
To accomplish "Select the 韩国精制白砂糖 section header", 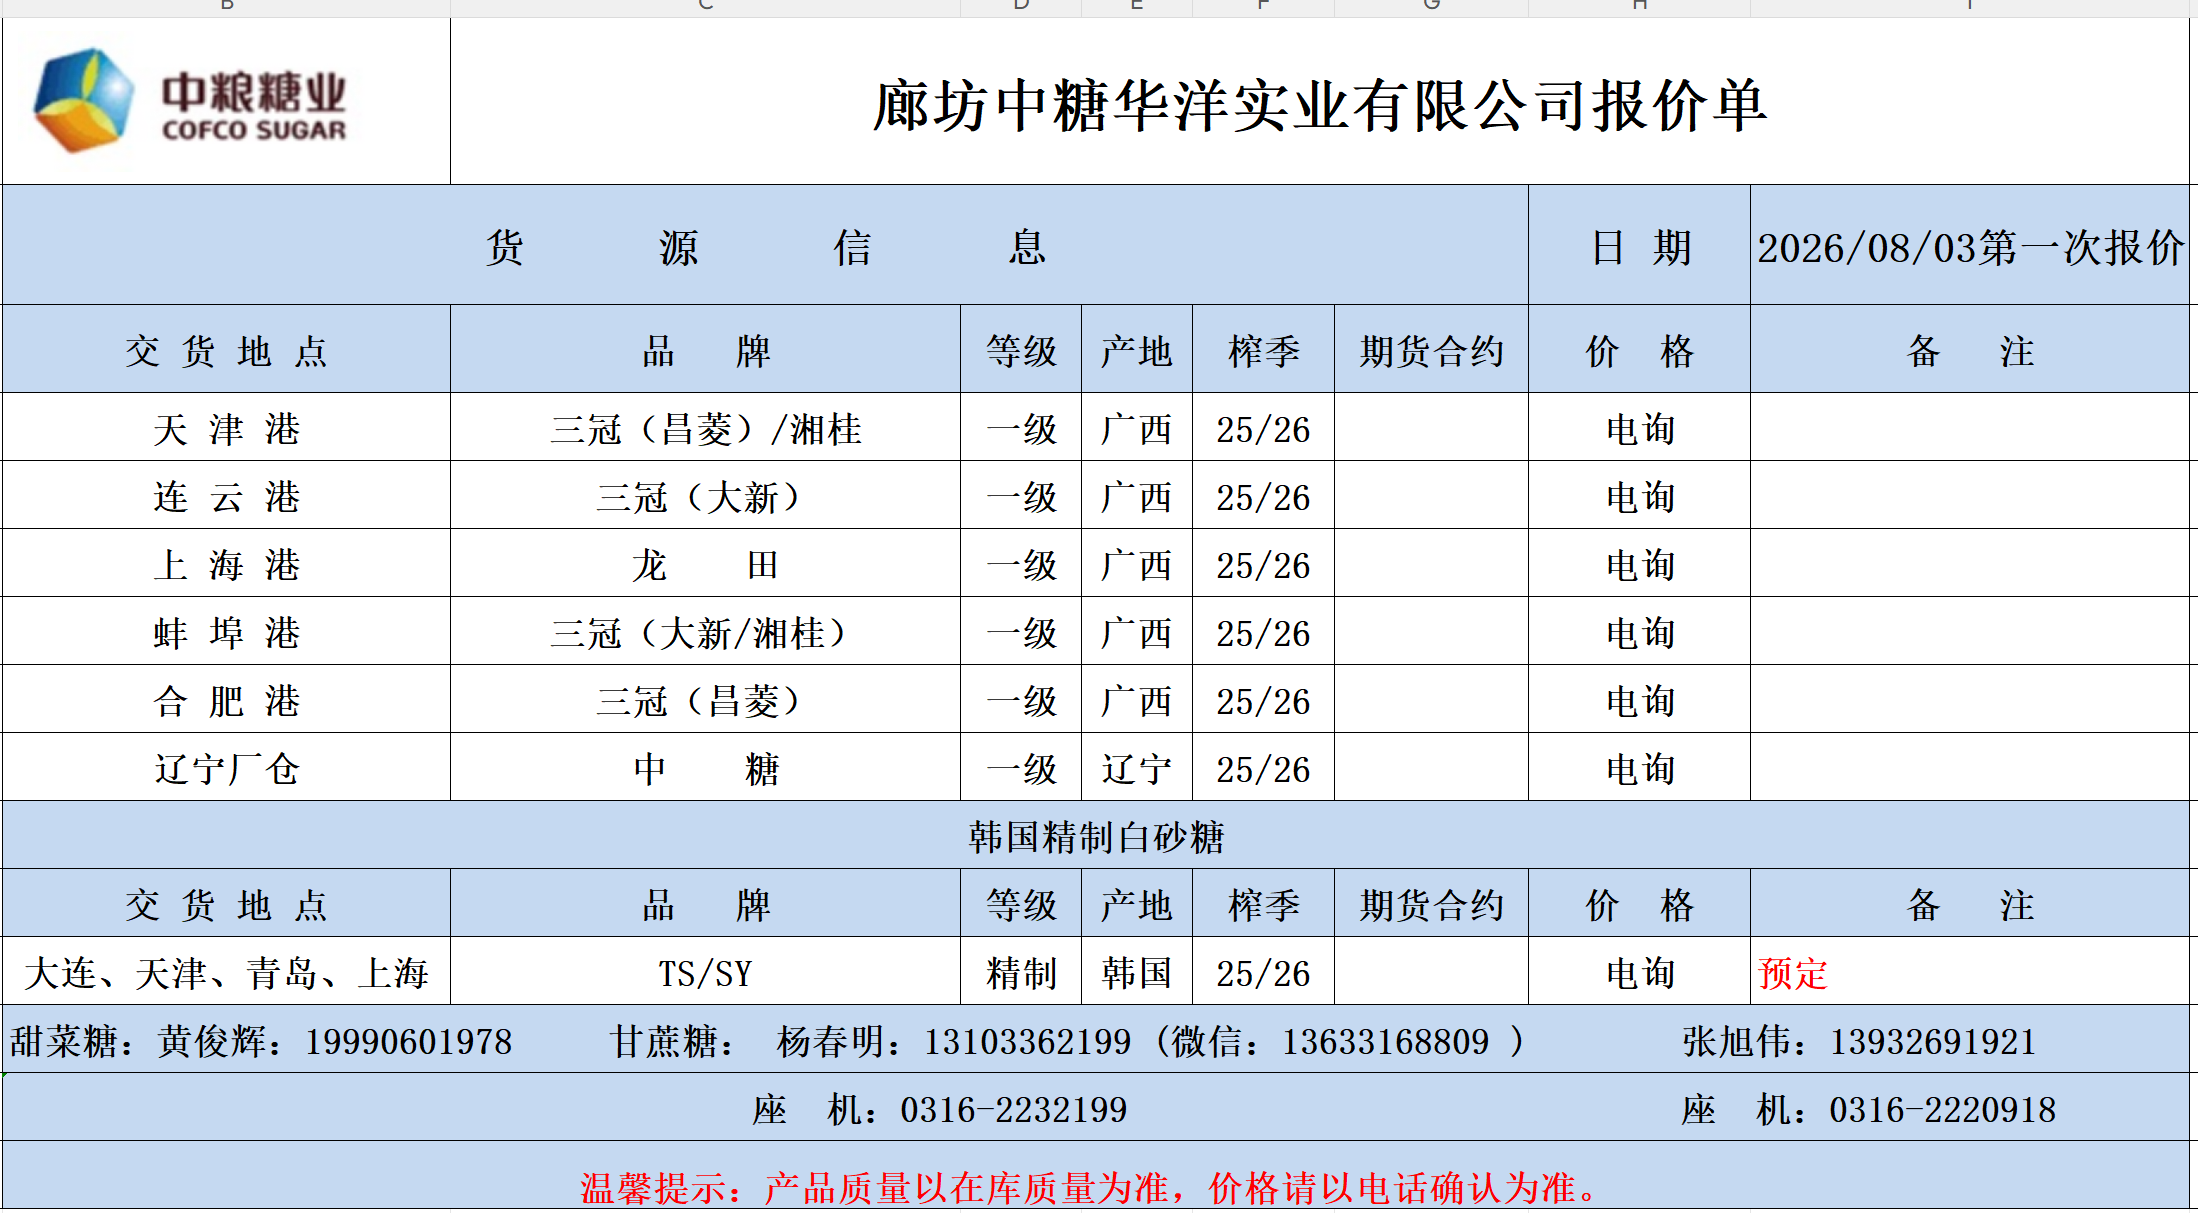I will point(1096,836).
